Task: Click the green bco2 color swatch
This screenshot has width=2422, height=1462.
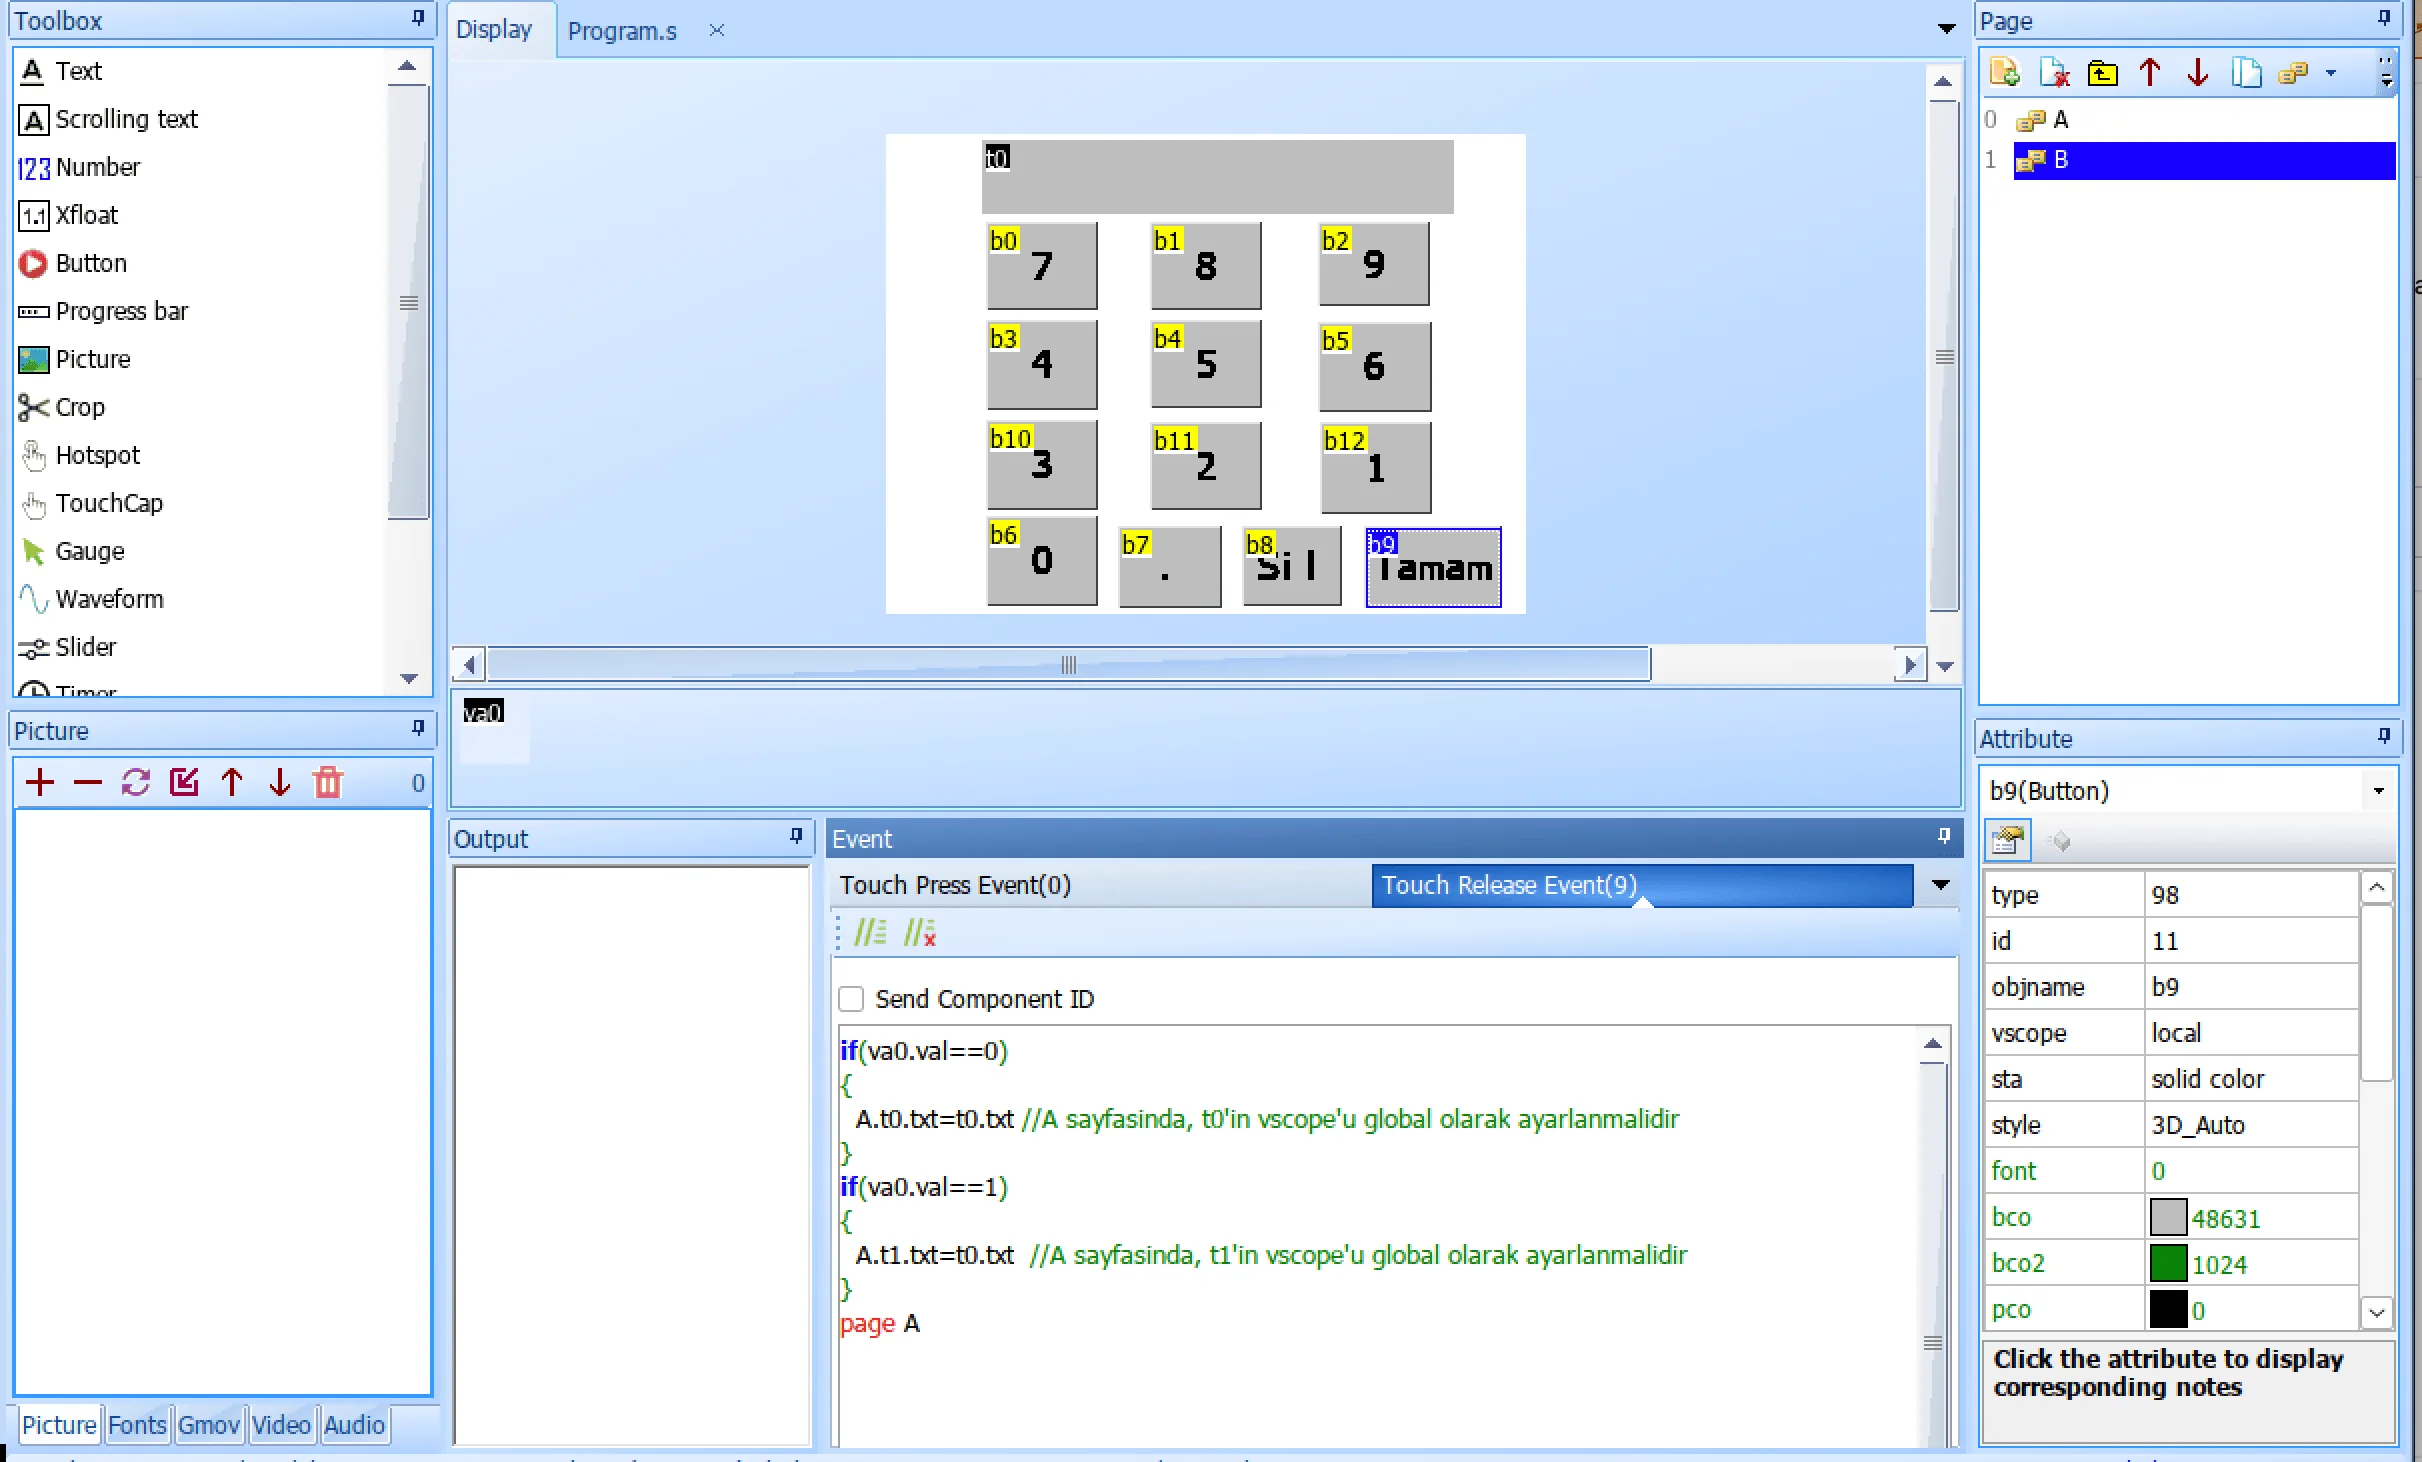Action: click(x=2168, y=1264)
